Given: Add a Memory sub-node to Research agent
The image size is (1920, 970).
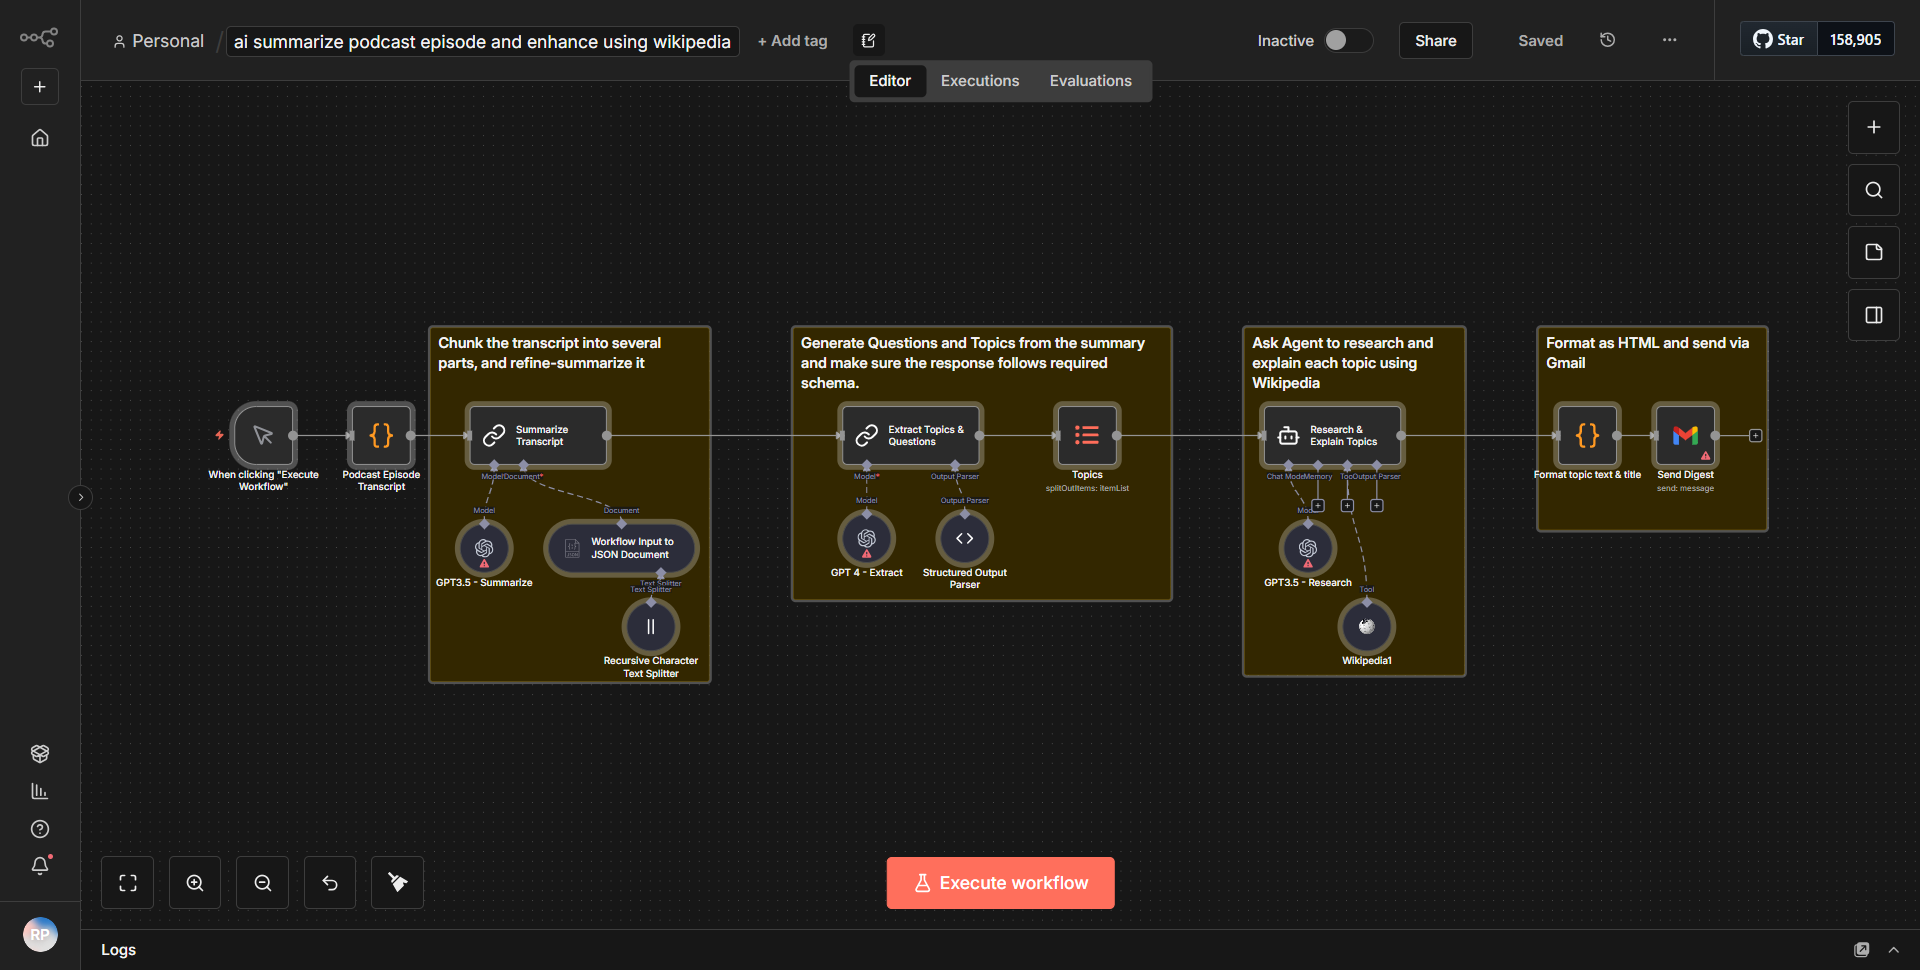Looking at the screenshot, I should [x=1318, y=506].
